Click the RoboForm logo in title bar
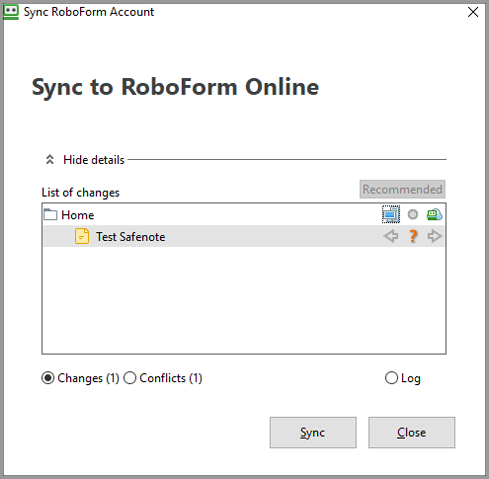 point(11,12)
